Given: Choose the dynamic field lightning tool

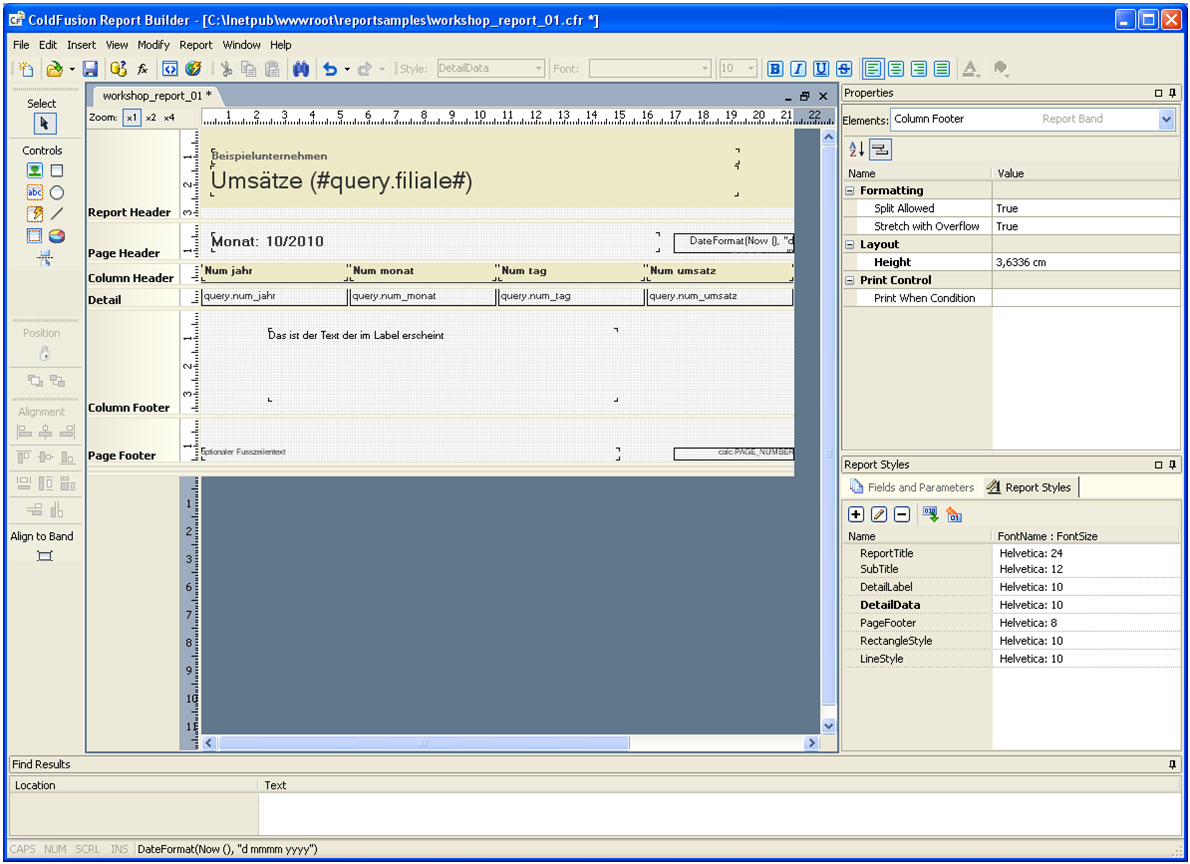Looking at the screenshot, I should tap(35, 213).
